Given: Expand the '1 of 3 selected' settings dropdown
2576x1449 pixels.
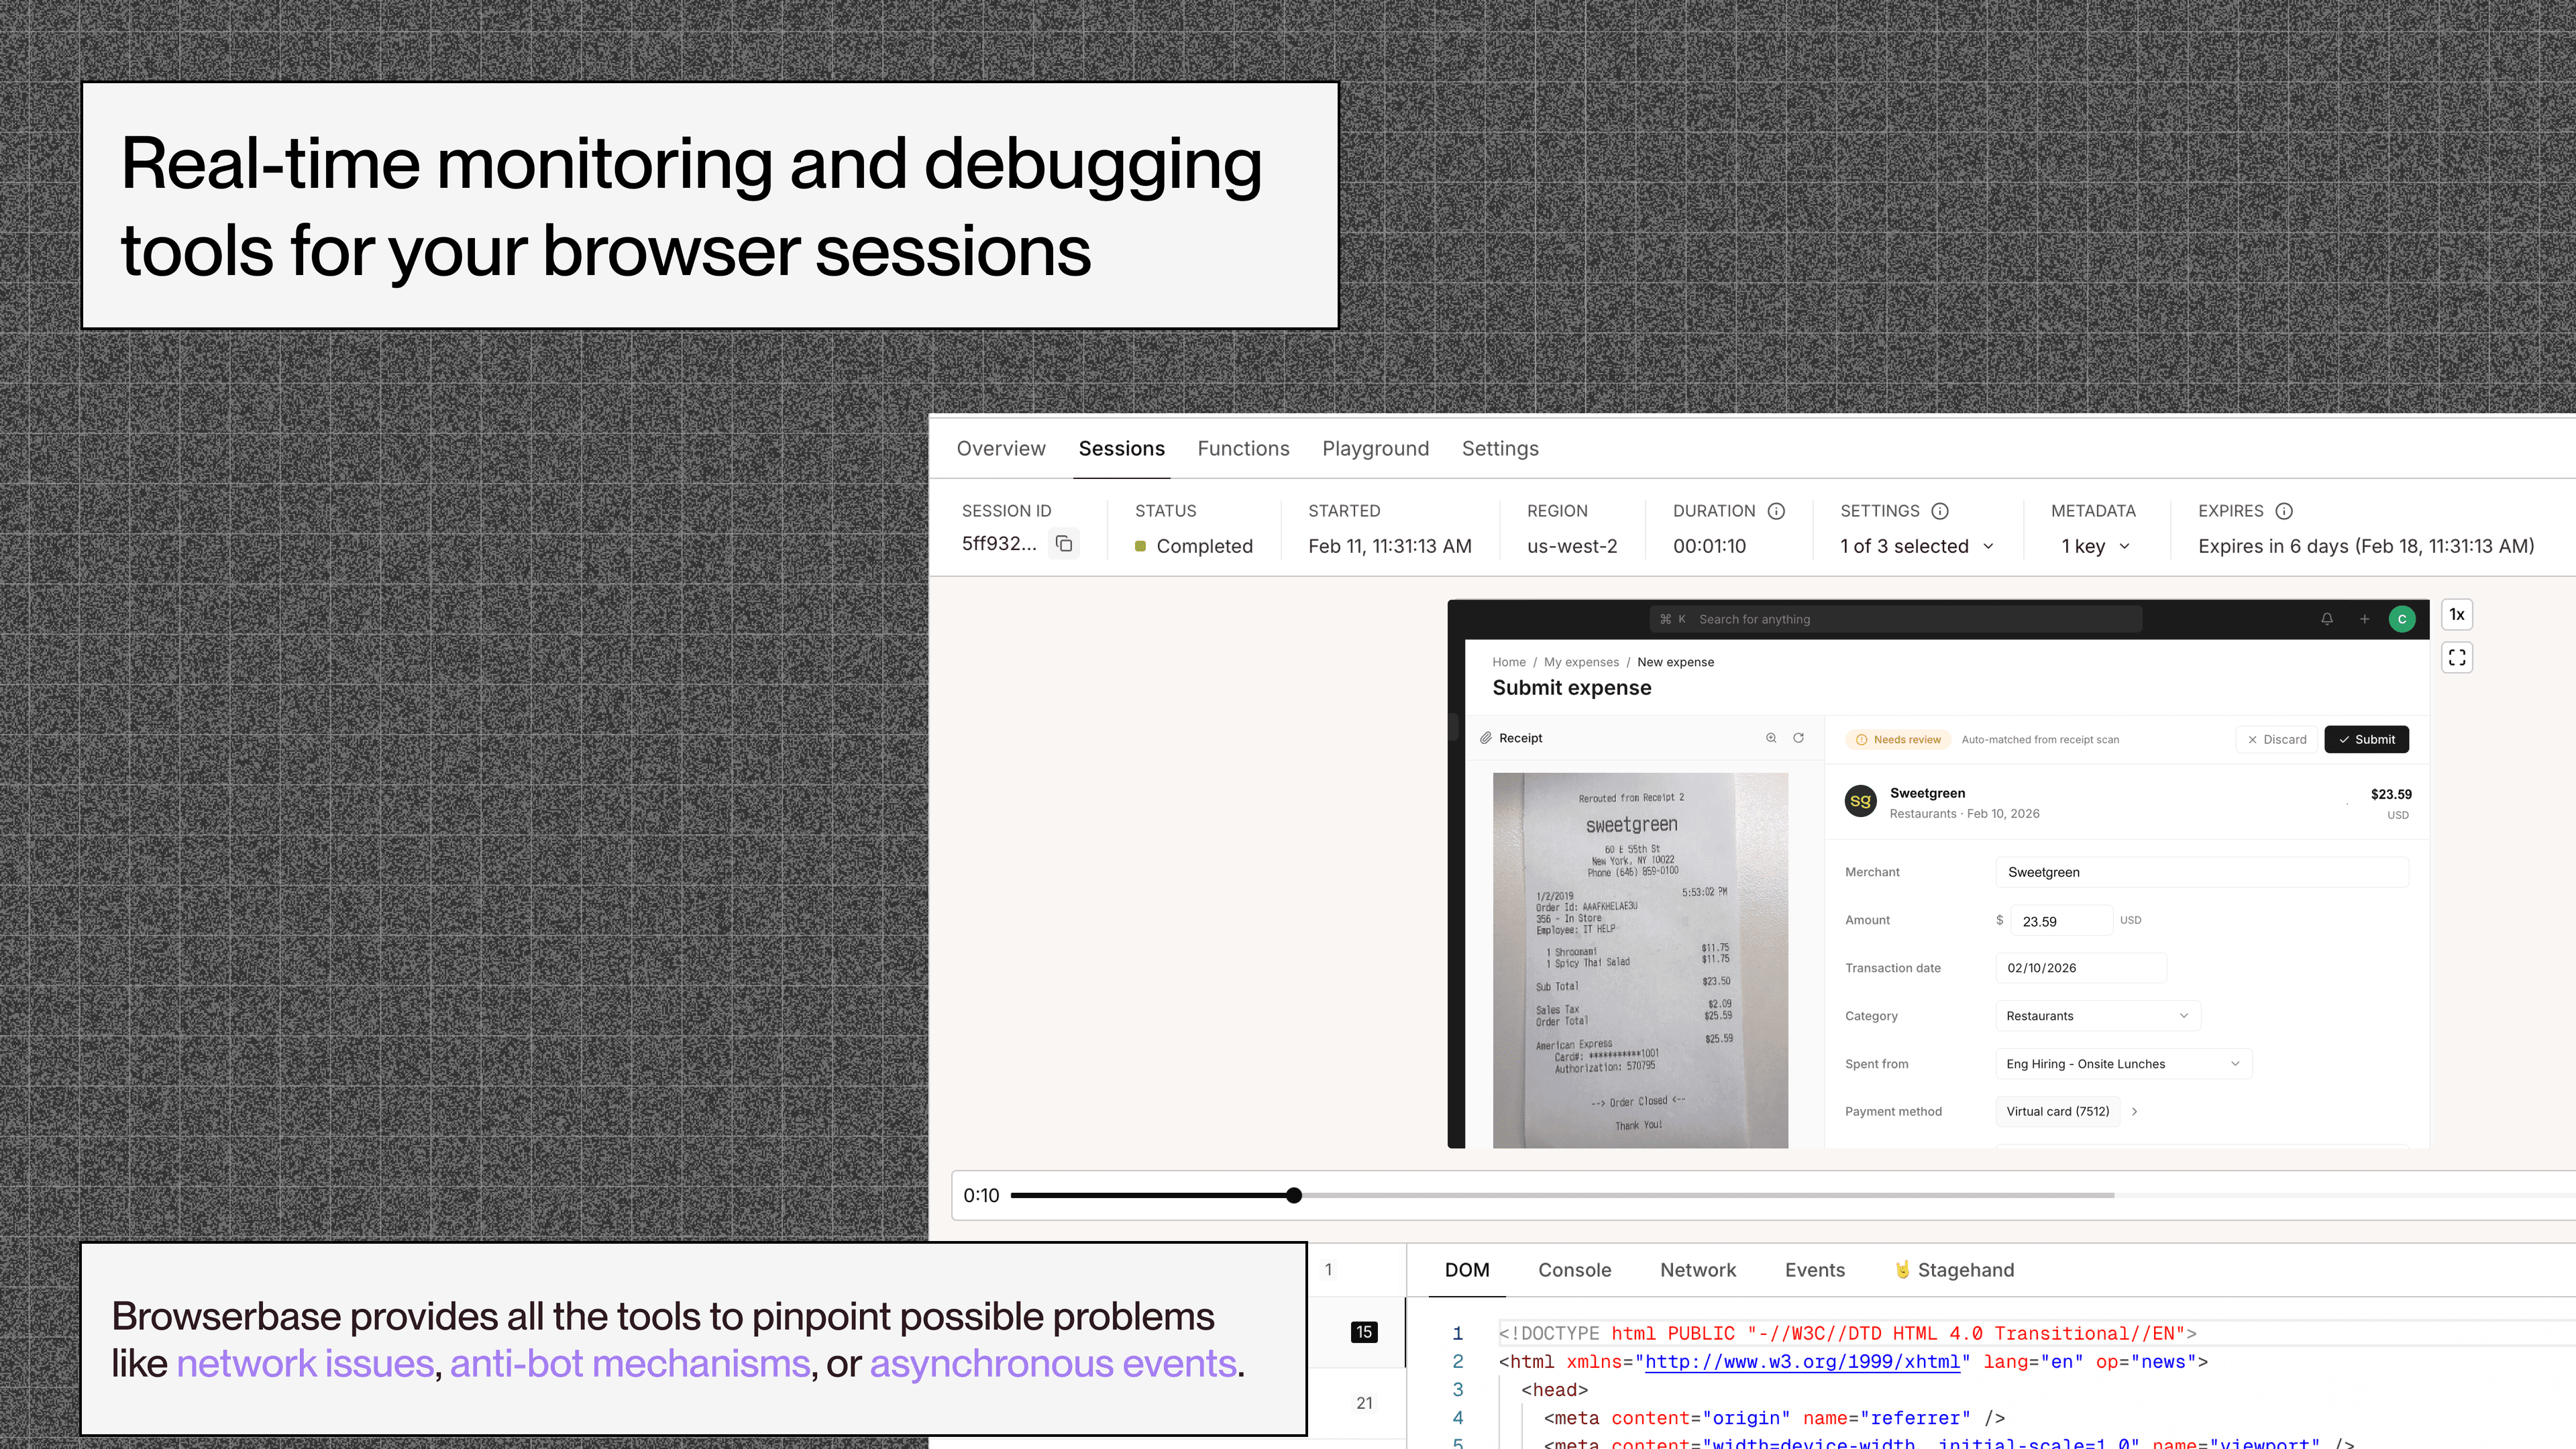Looking at the screenshot, I should pyautogui.click(x=1917, y=546).
